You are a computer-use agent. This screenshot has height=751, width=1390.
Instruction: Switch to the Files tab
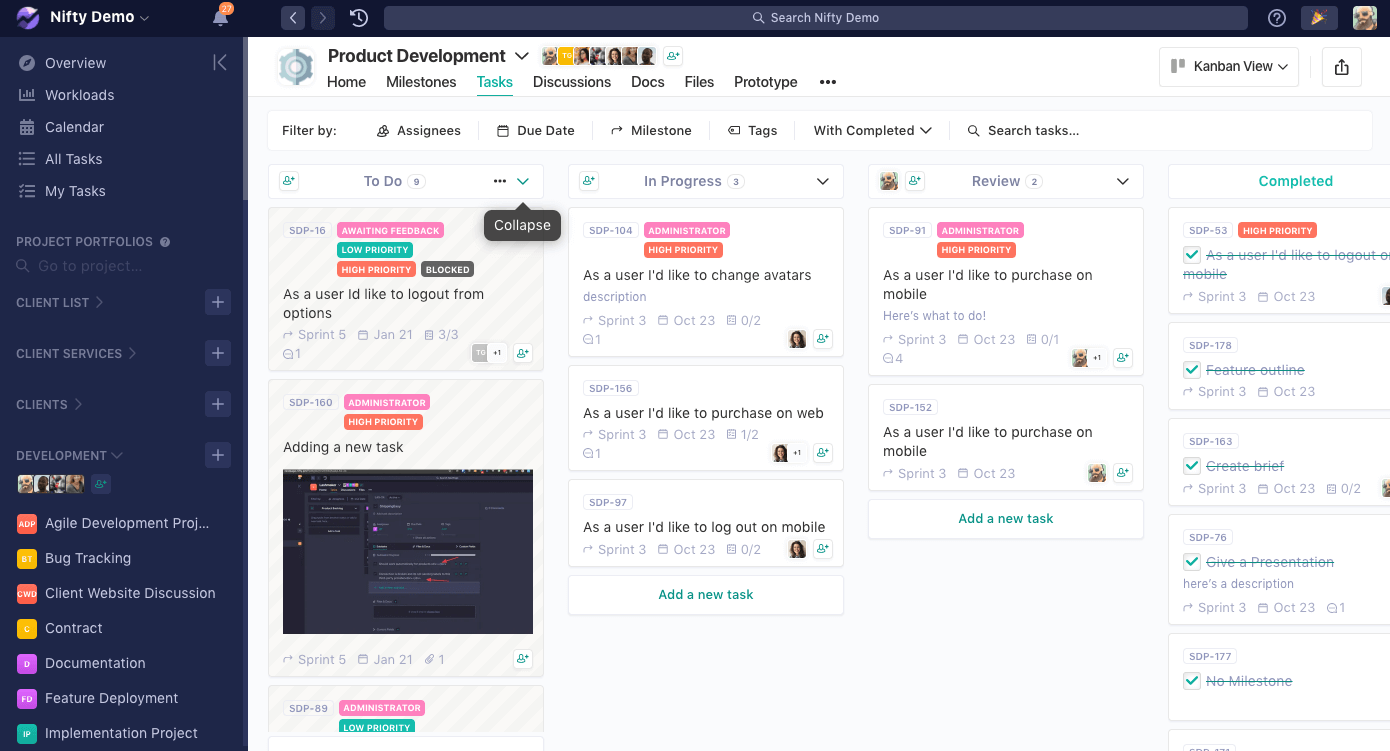click(x=699, y=82)
